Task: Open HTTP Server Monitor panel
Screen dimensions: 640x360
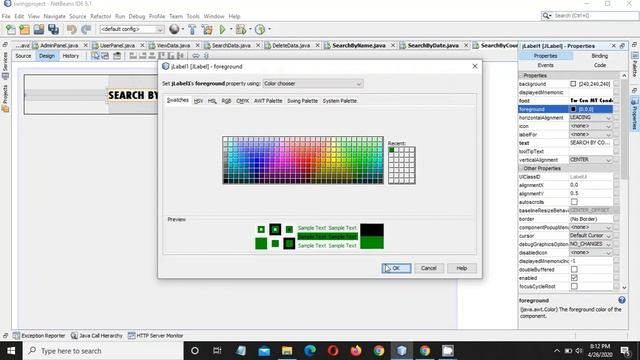Action: pos(156,336)
